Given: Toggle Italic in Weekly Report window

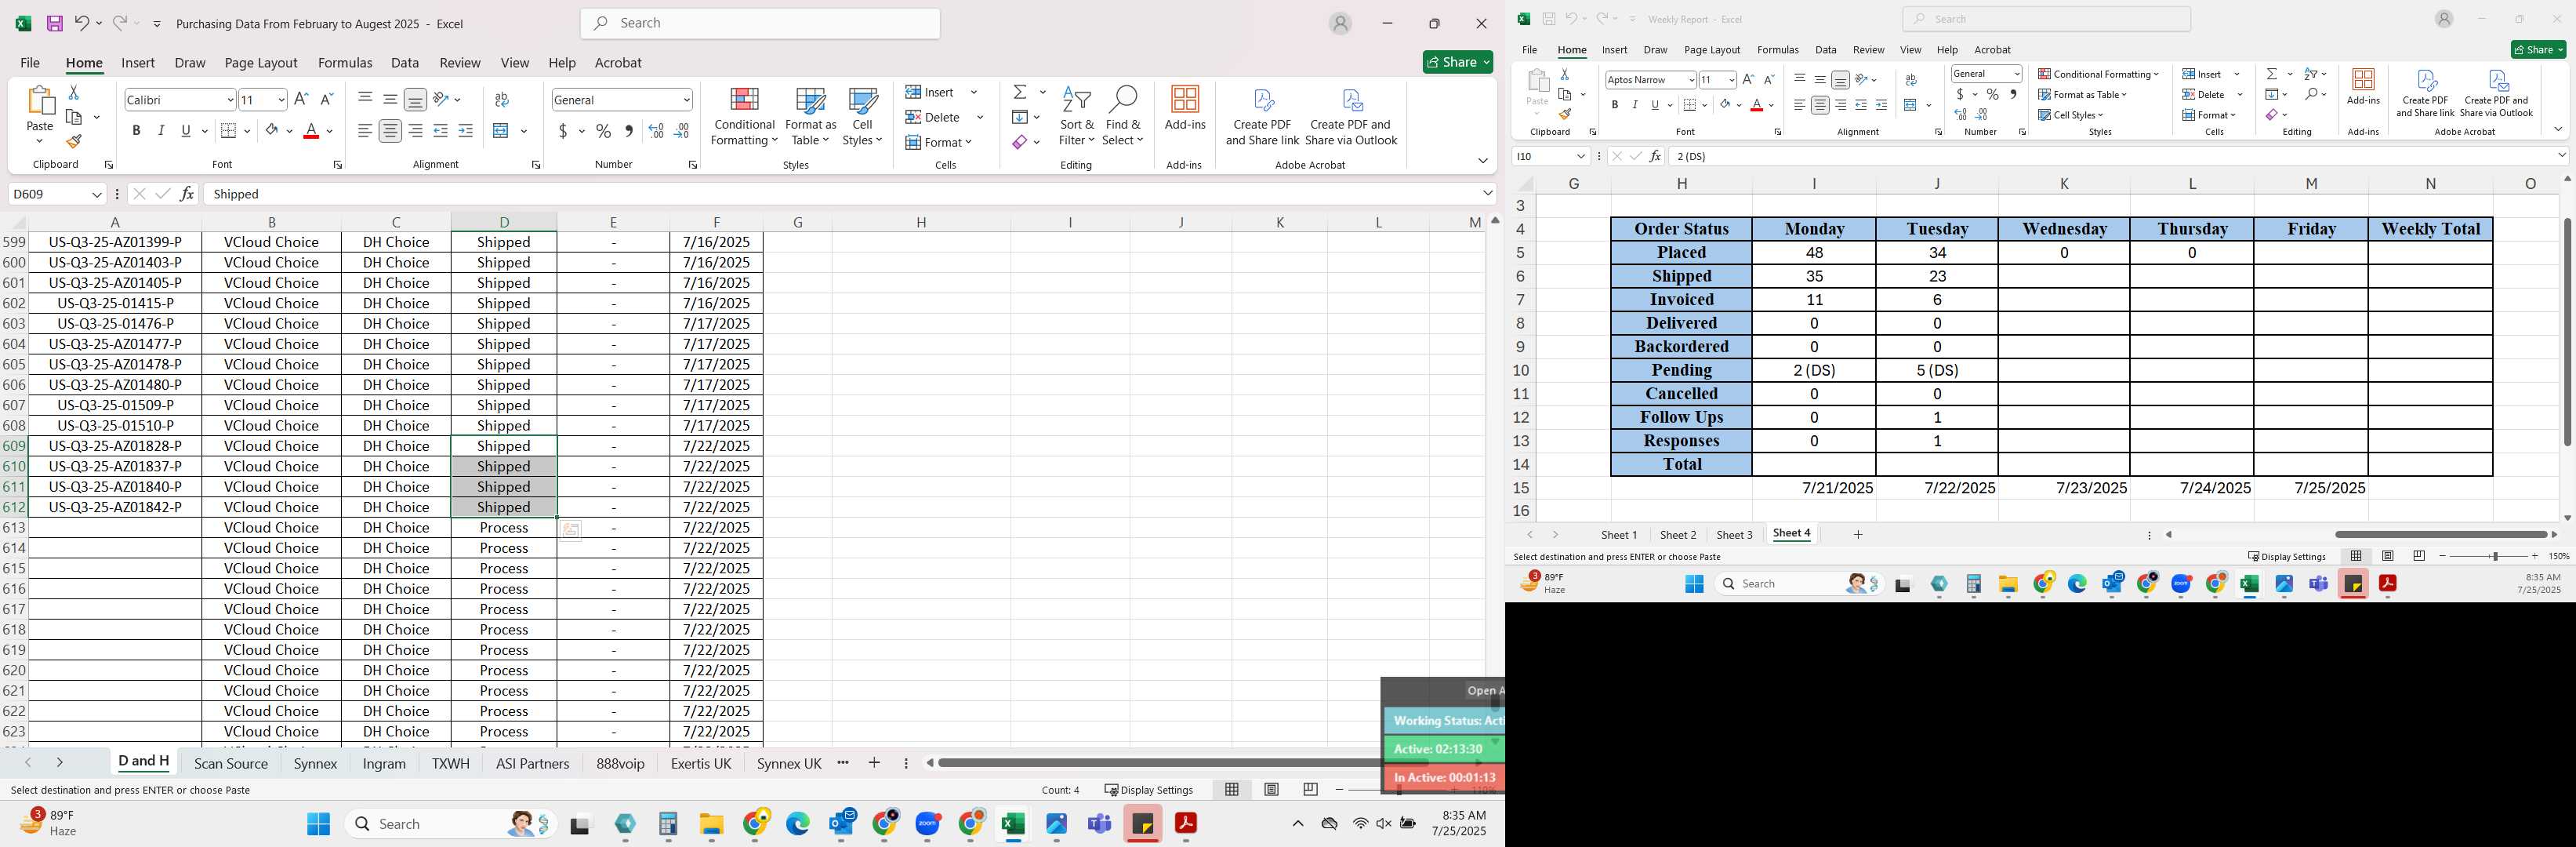Looking at the screenshot, I should pos(1635,105).
